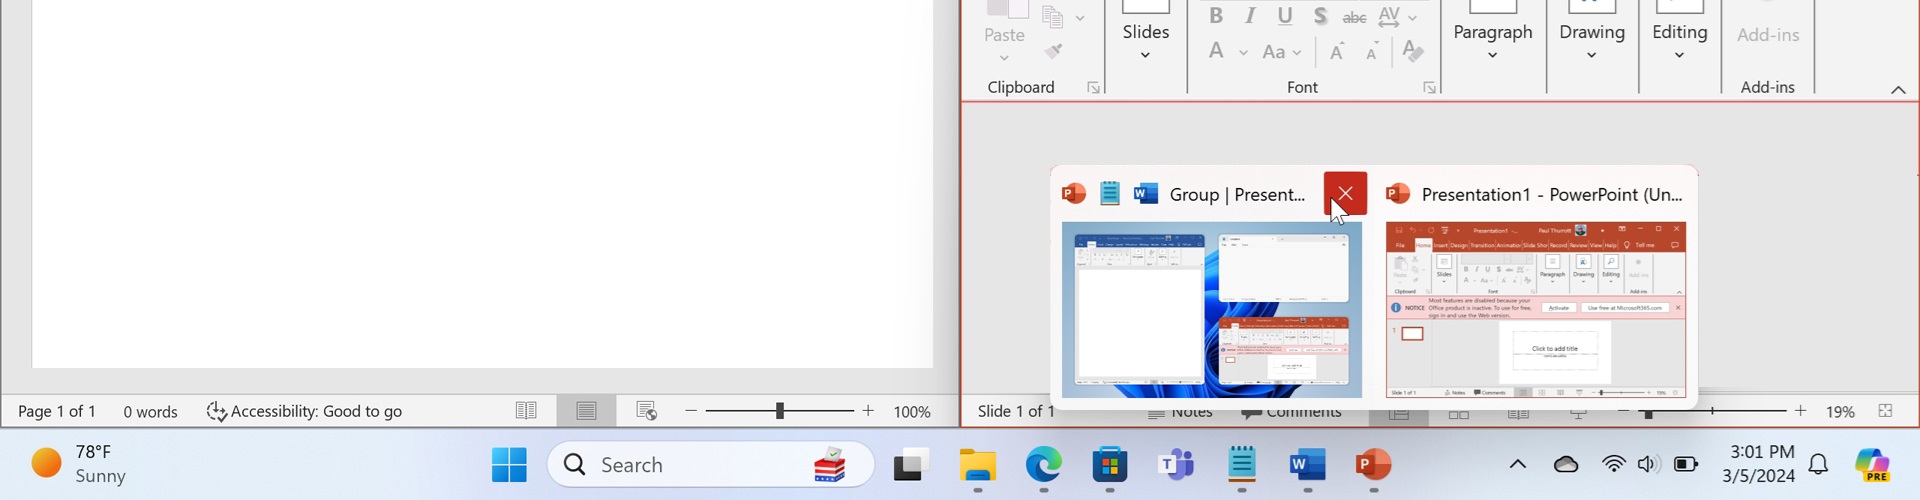The width and height of the screenshot is (1920, 500).
Task: Open Microsoft Teams from the taskbar
Action: 1176,465
